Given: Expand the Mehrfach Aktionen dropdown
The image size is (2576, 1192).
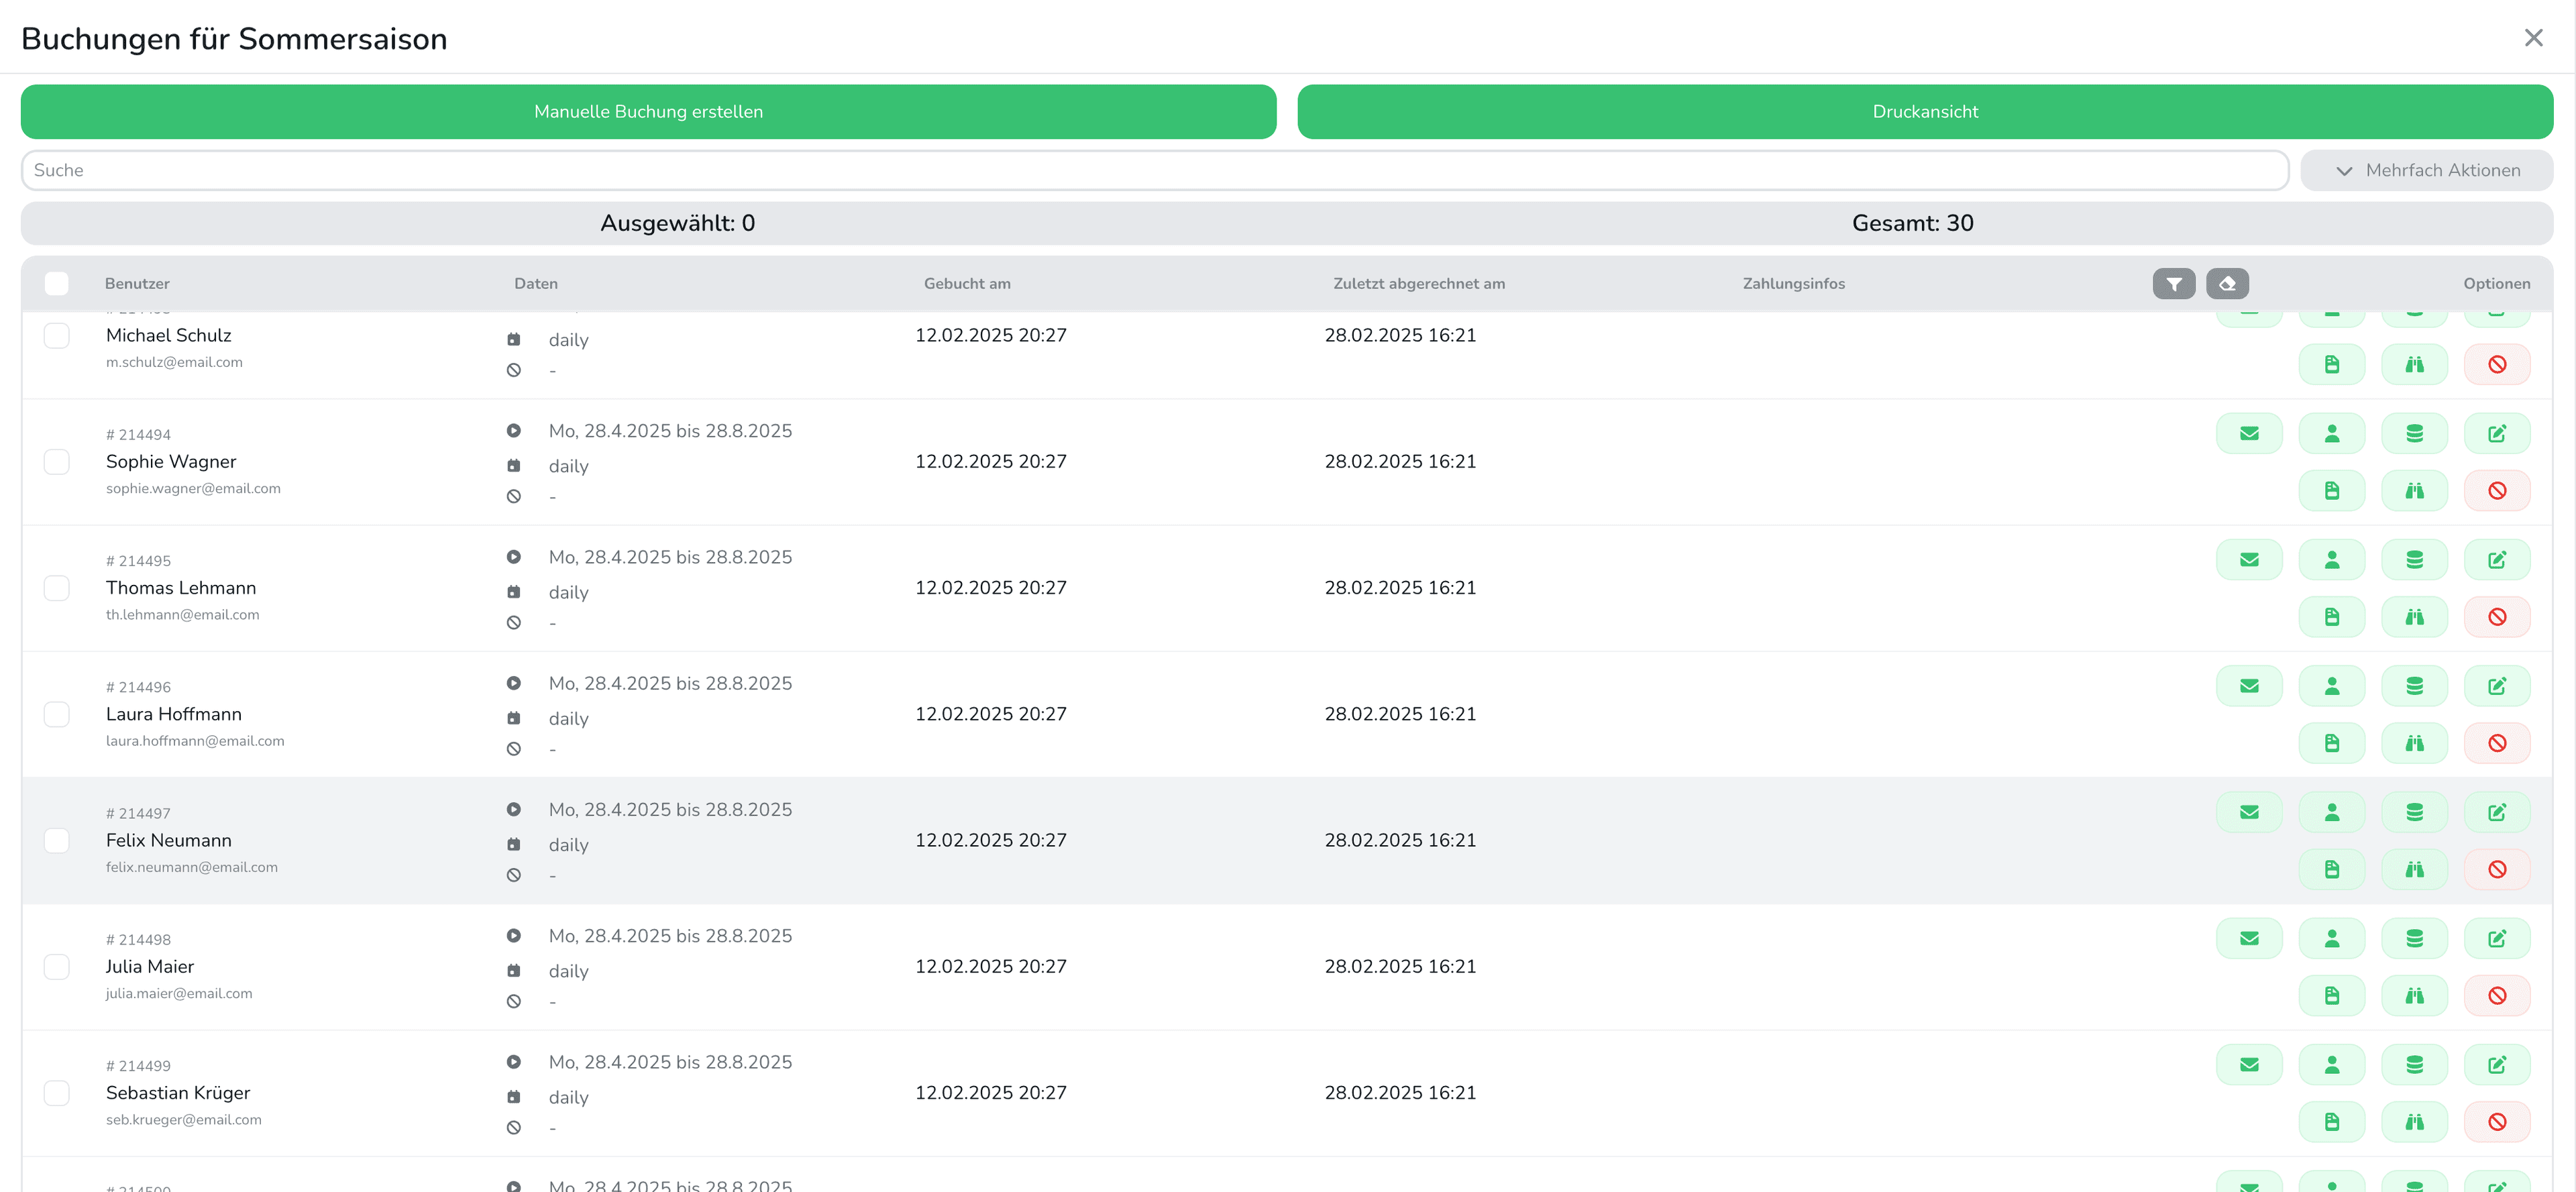Looking at the screenshot, I should (2426, 170).
